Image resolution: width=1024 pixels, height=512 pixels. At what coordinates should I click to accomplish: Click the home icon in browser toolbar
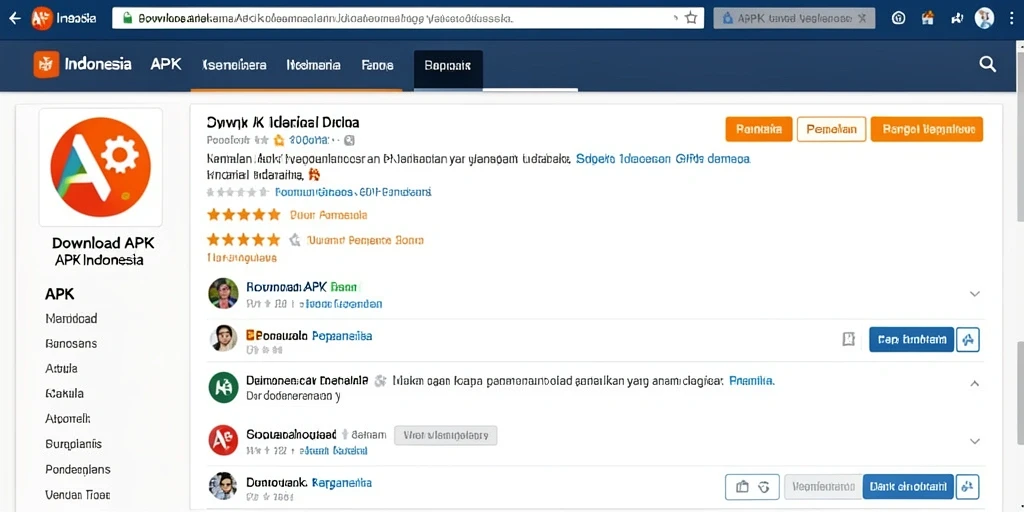click(927, 18)
